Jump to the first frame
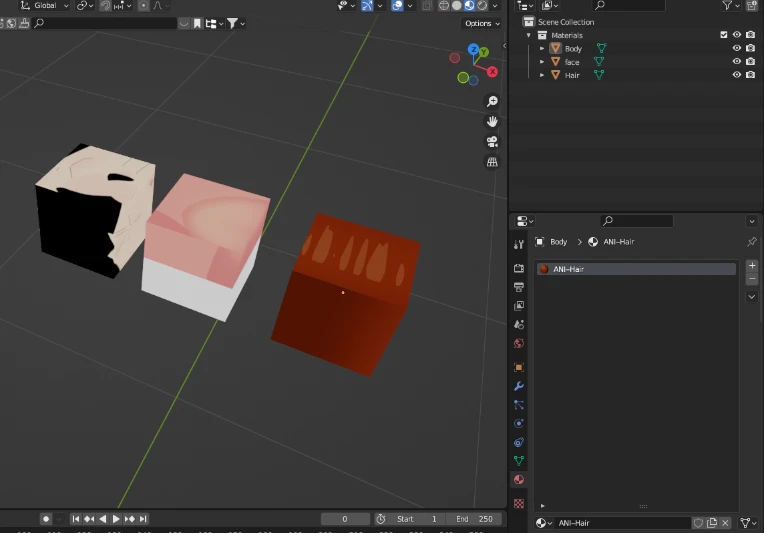The image size is (764, 533). tap(76, 519)
